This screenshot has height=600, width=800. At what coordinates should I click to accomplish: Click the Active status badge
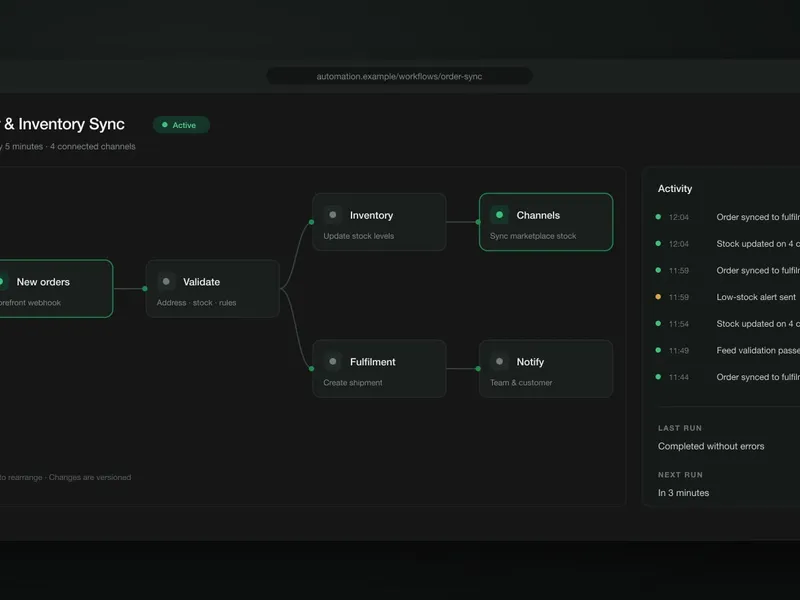click(181, 125)
